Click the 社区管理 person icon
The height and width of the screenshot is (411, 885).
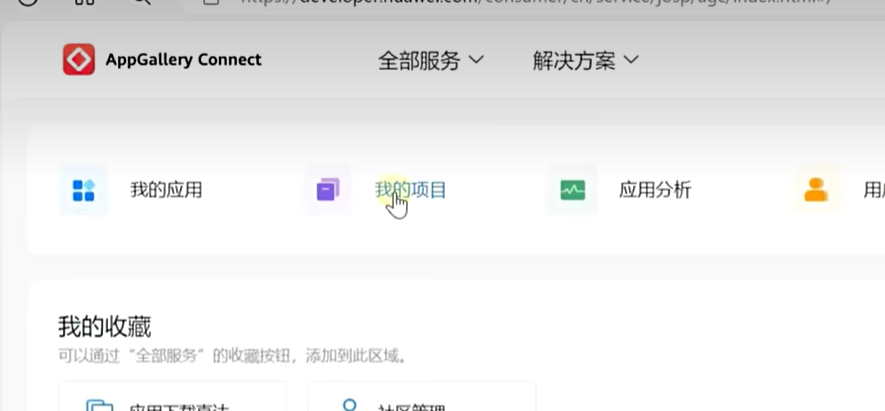click(x=350, y=405)
